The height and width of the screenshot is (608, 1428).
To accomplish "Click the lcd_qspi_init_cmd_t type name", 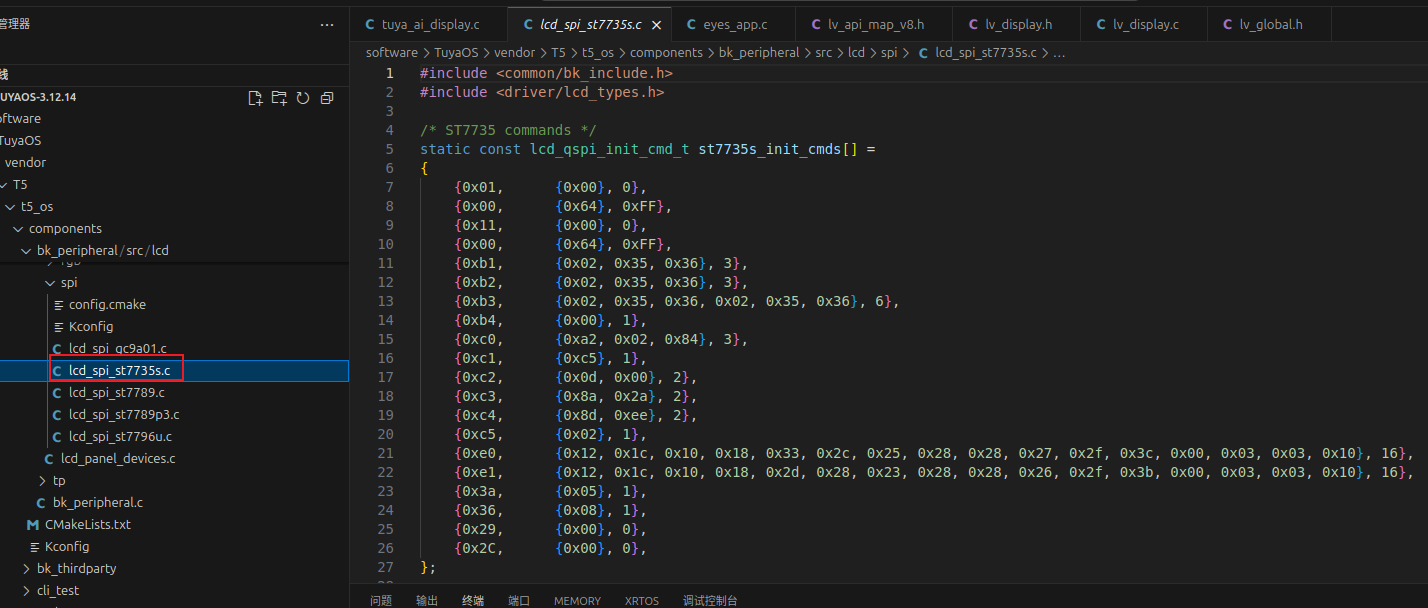I will click(x=610, y=149).
